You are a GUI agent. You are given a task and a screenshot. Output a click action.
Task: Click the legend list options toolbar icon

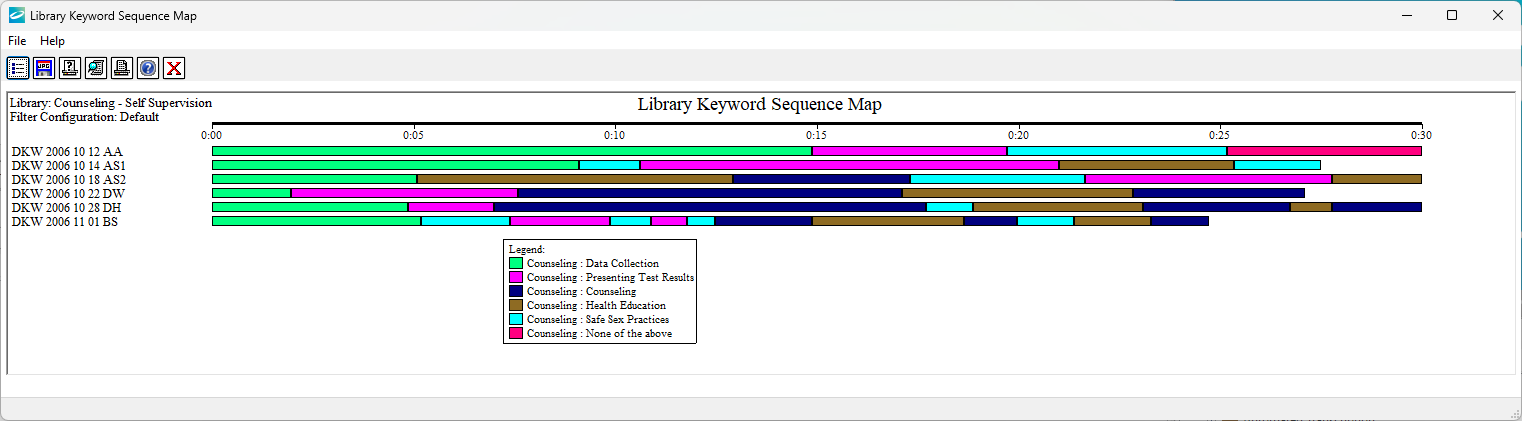click(18, 68)
